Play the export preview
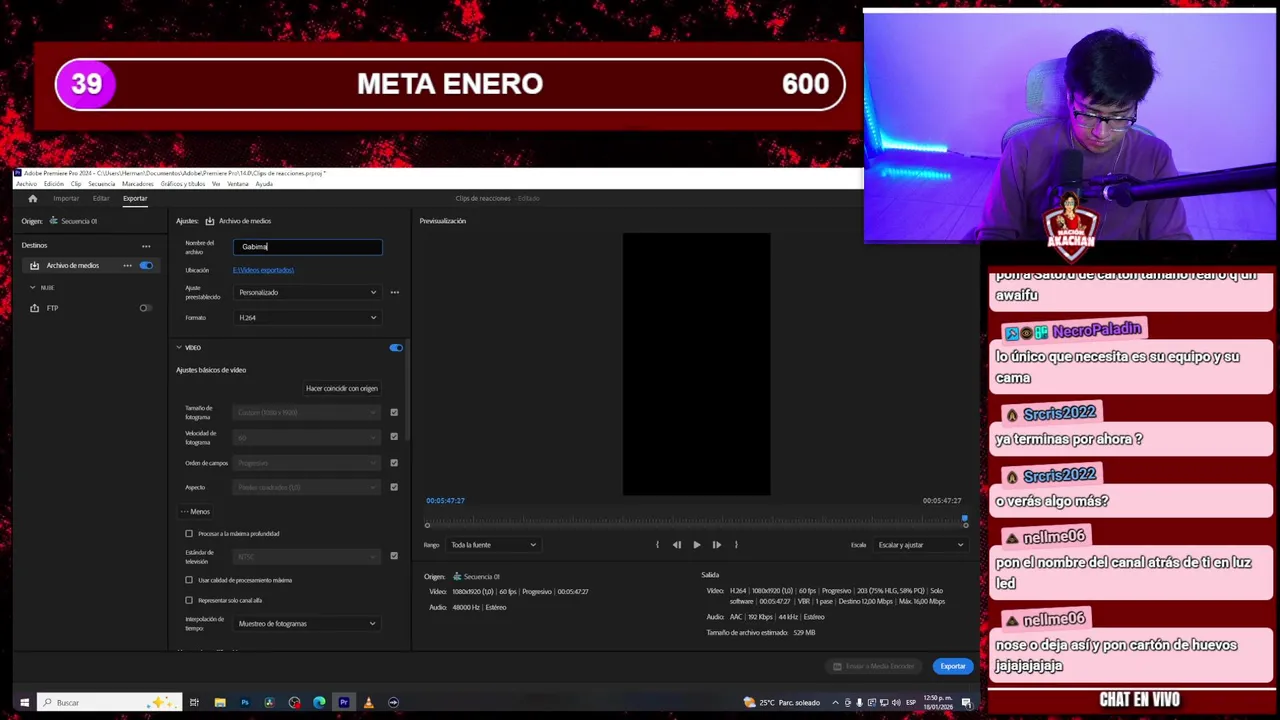 point(697,545)
